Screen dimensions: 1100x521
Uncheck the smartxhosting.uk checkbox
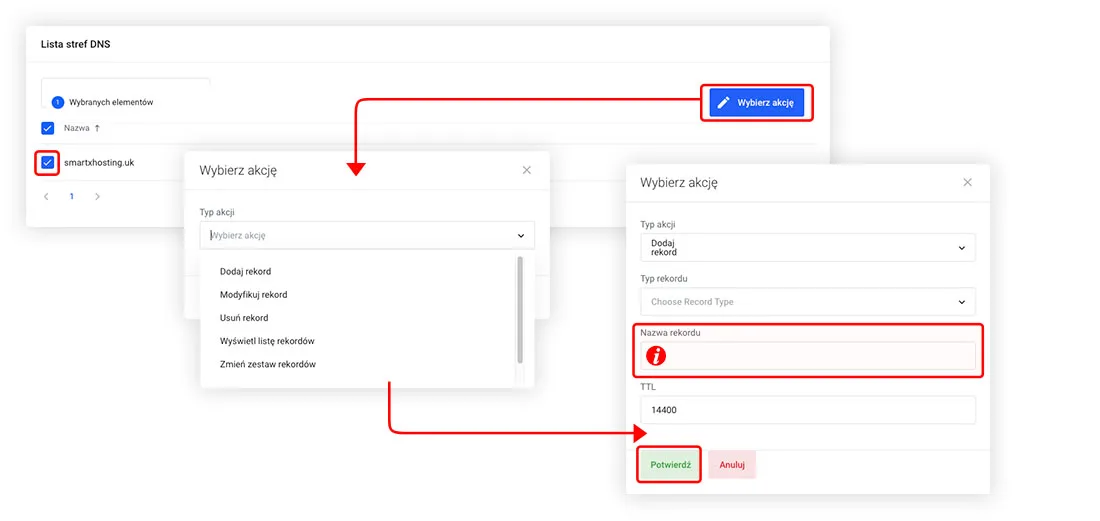tap(47, 163)
